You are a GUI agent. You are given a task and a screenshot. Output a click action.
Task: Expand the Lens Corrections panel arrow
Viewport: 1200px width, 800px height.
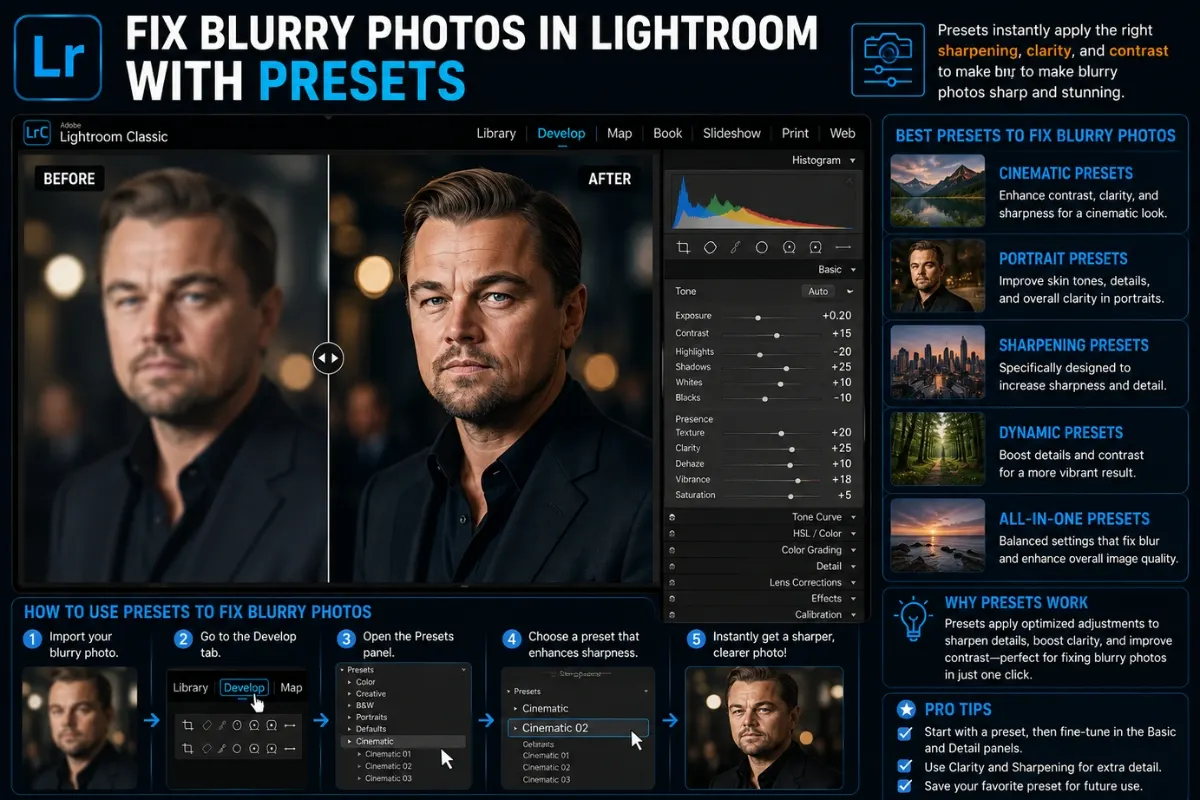point(853,582)
